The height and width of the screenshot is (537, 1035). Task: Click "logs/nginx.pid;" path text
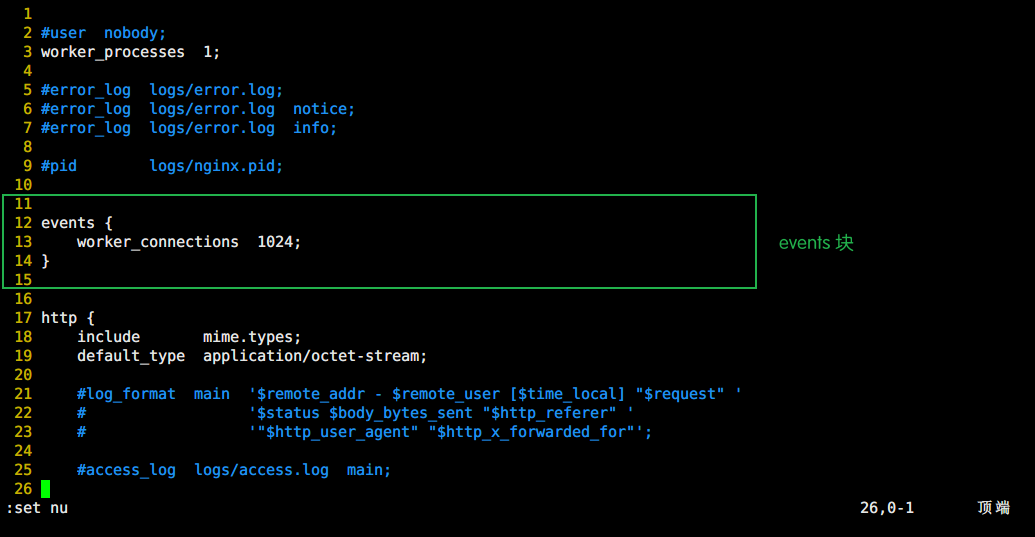pos(216,166)
